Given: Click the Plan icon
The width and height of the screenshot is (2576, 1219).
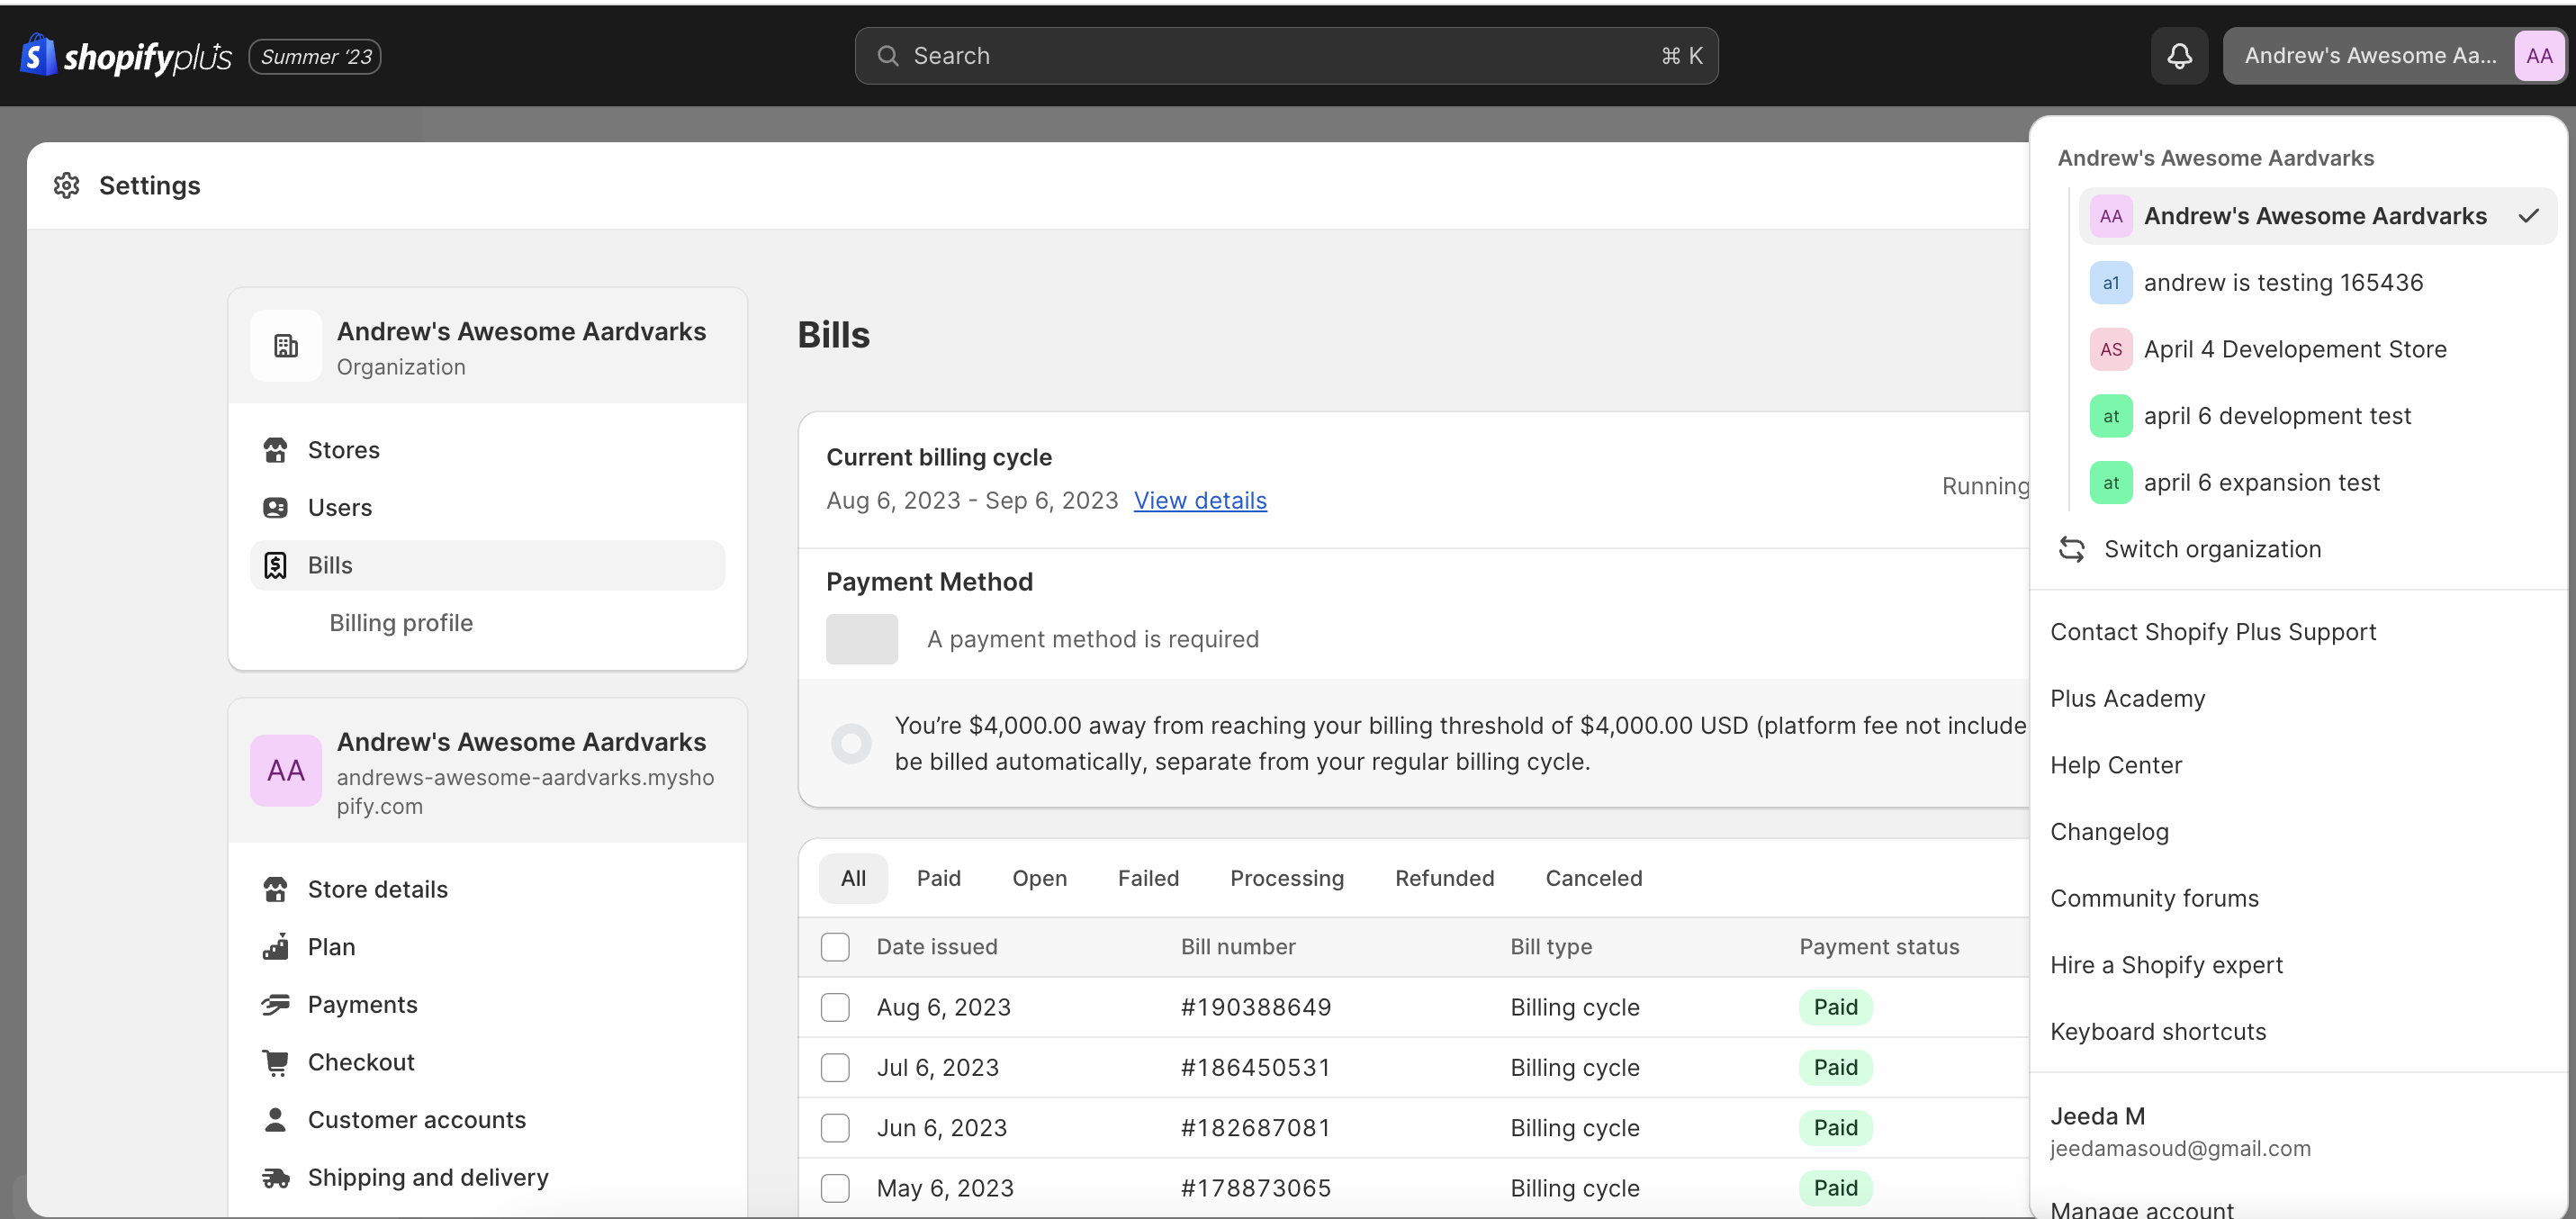Looking at the screenshot, I should [x=275, y=946].
